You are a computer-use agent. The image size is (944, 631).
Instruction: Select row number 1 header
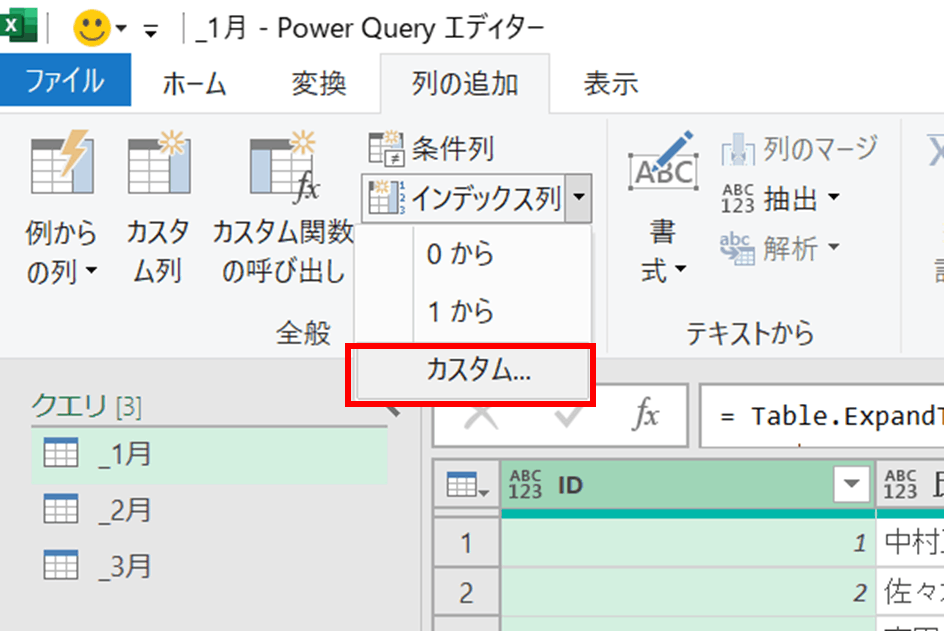[x=467, y=543]
